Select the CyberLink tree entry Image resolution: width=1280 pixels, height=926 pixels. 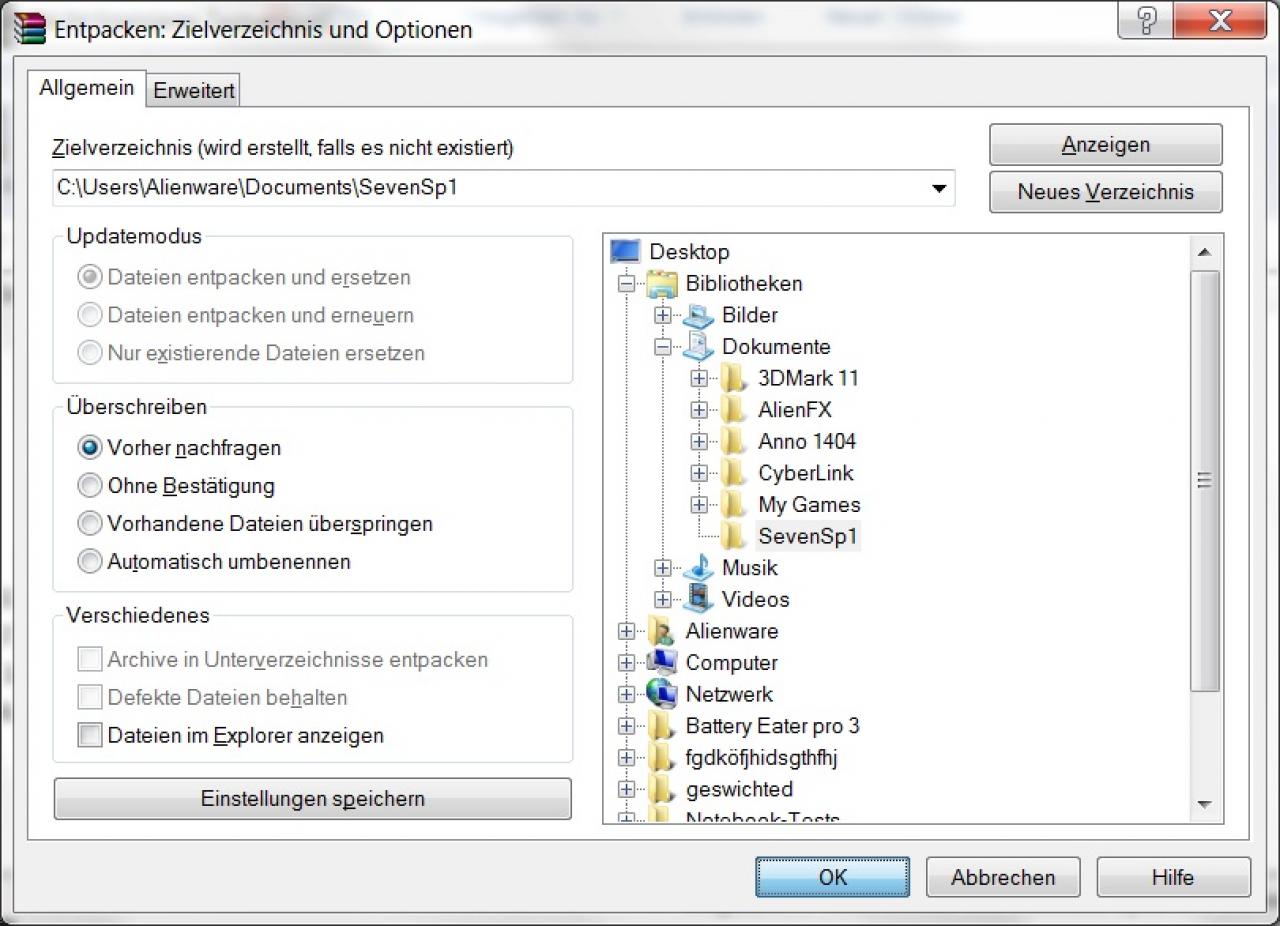(806, 473)
